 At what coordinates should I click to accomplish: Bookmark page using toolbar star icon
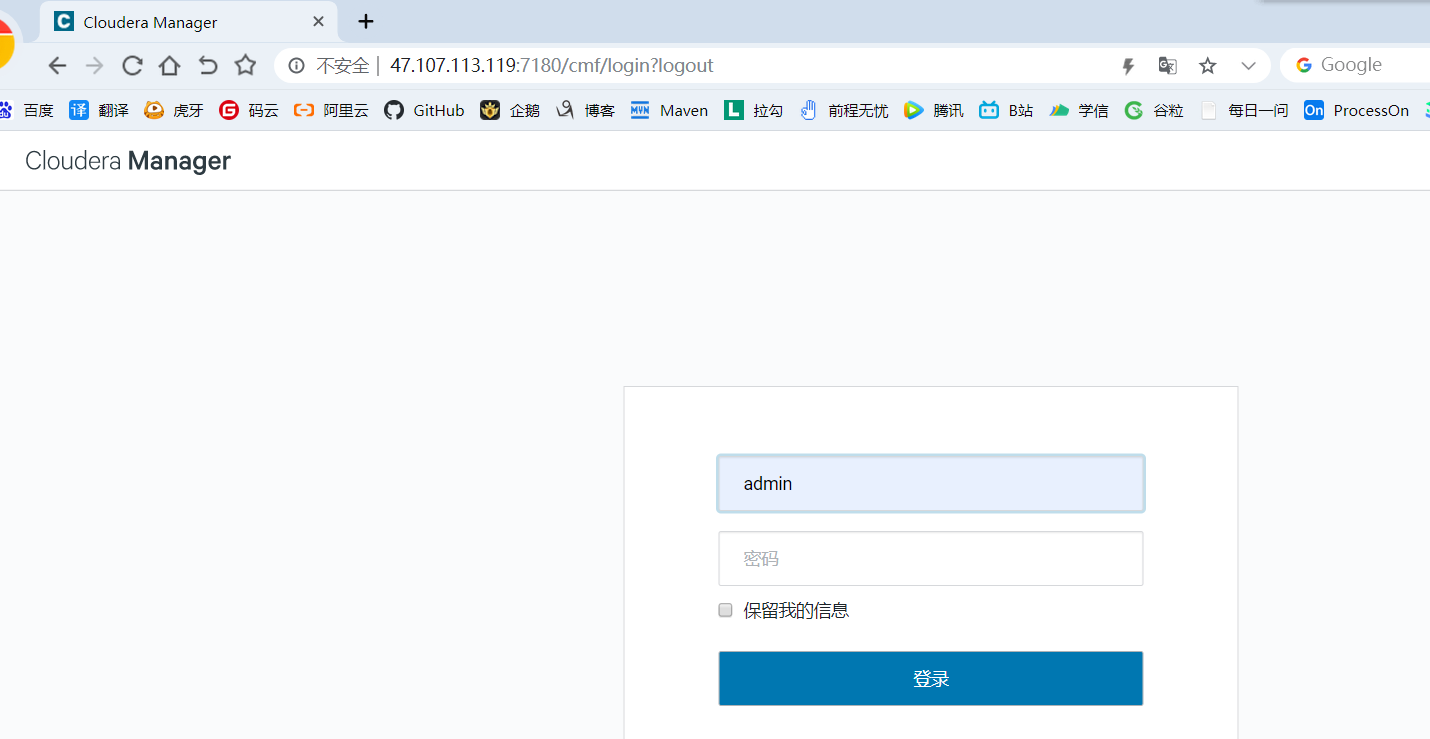tap(245, 66)
